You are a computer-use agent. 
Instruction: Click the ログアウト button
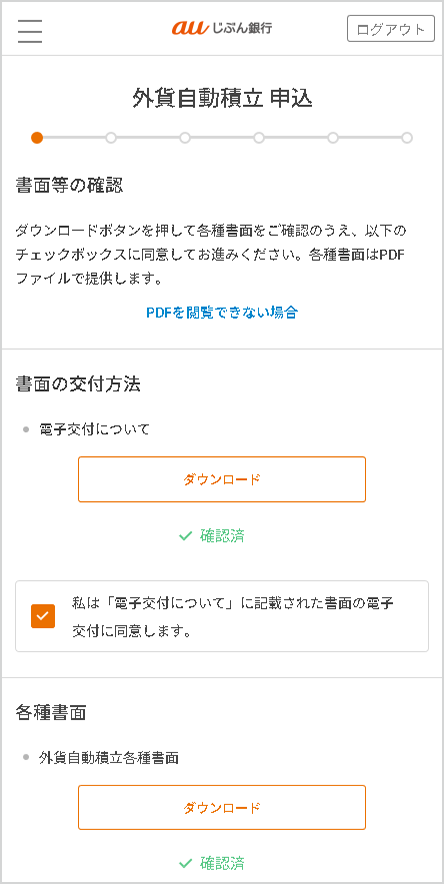point(390,29)
